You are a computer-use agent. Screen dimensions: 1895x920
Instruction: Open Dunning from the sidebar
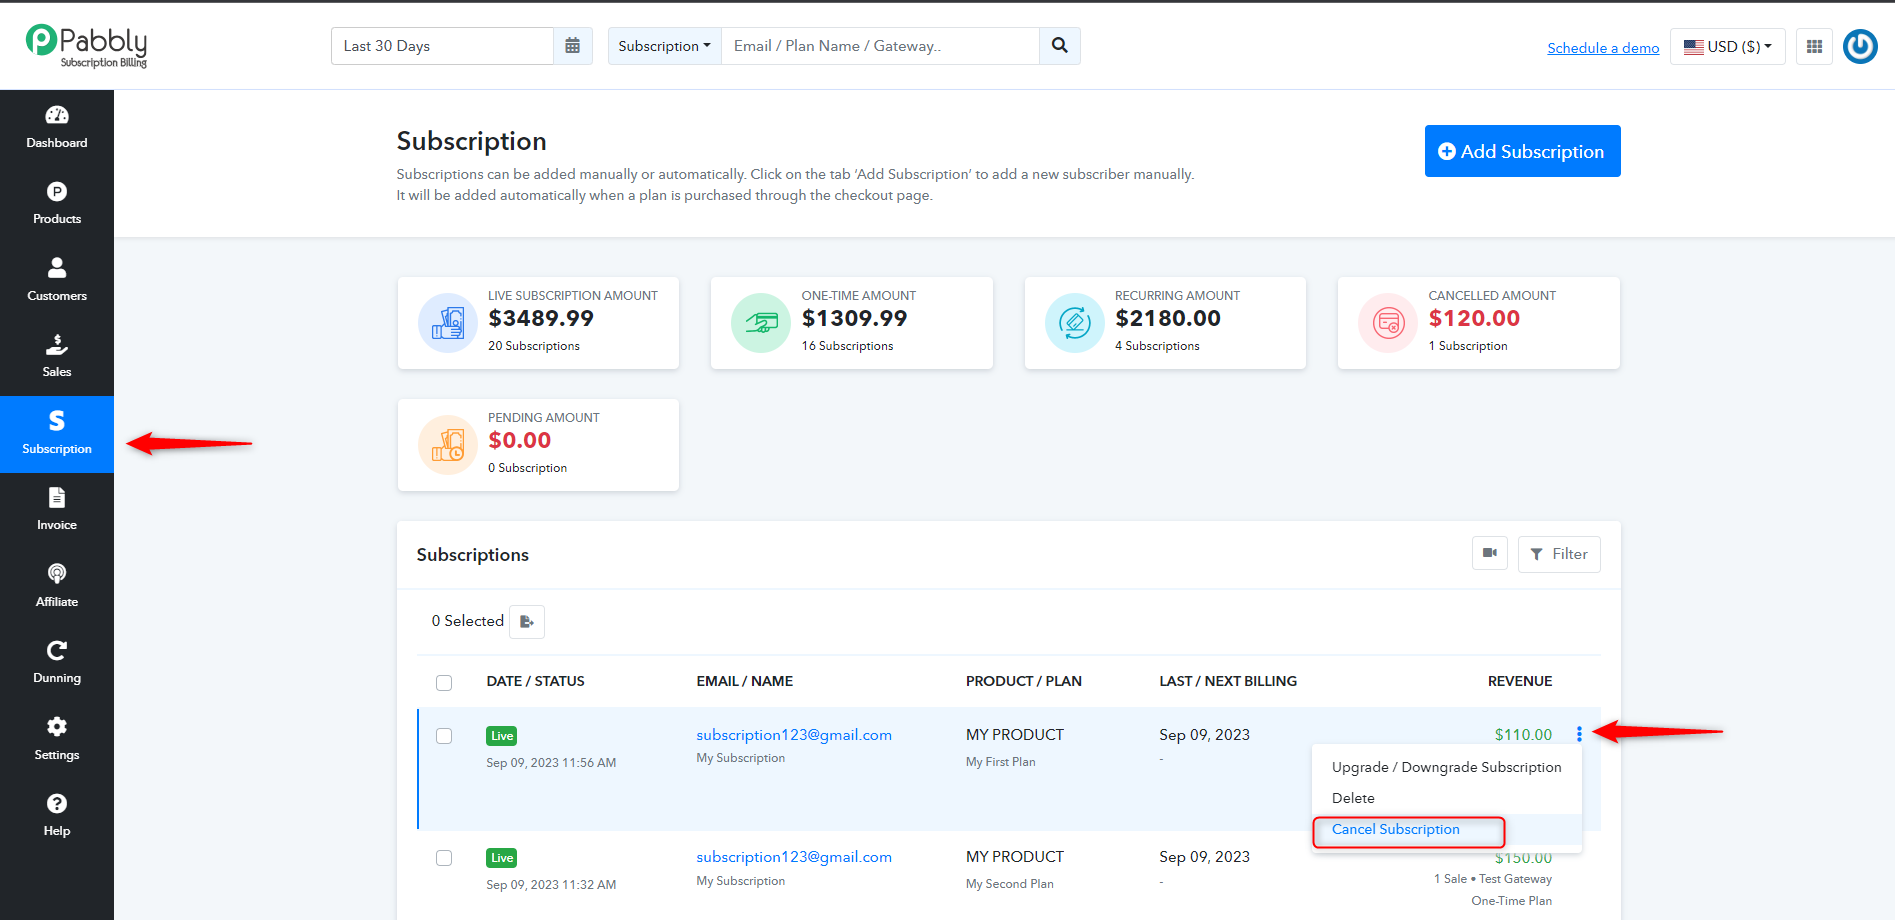(x=57, y=662)
